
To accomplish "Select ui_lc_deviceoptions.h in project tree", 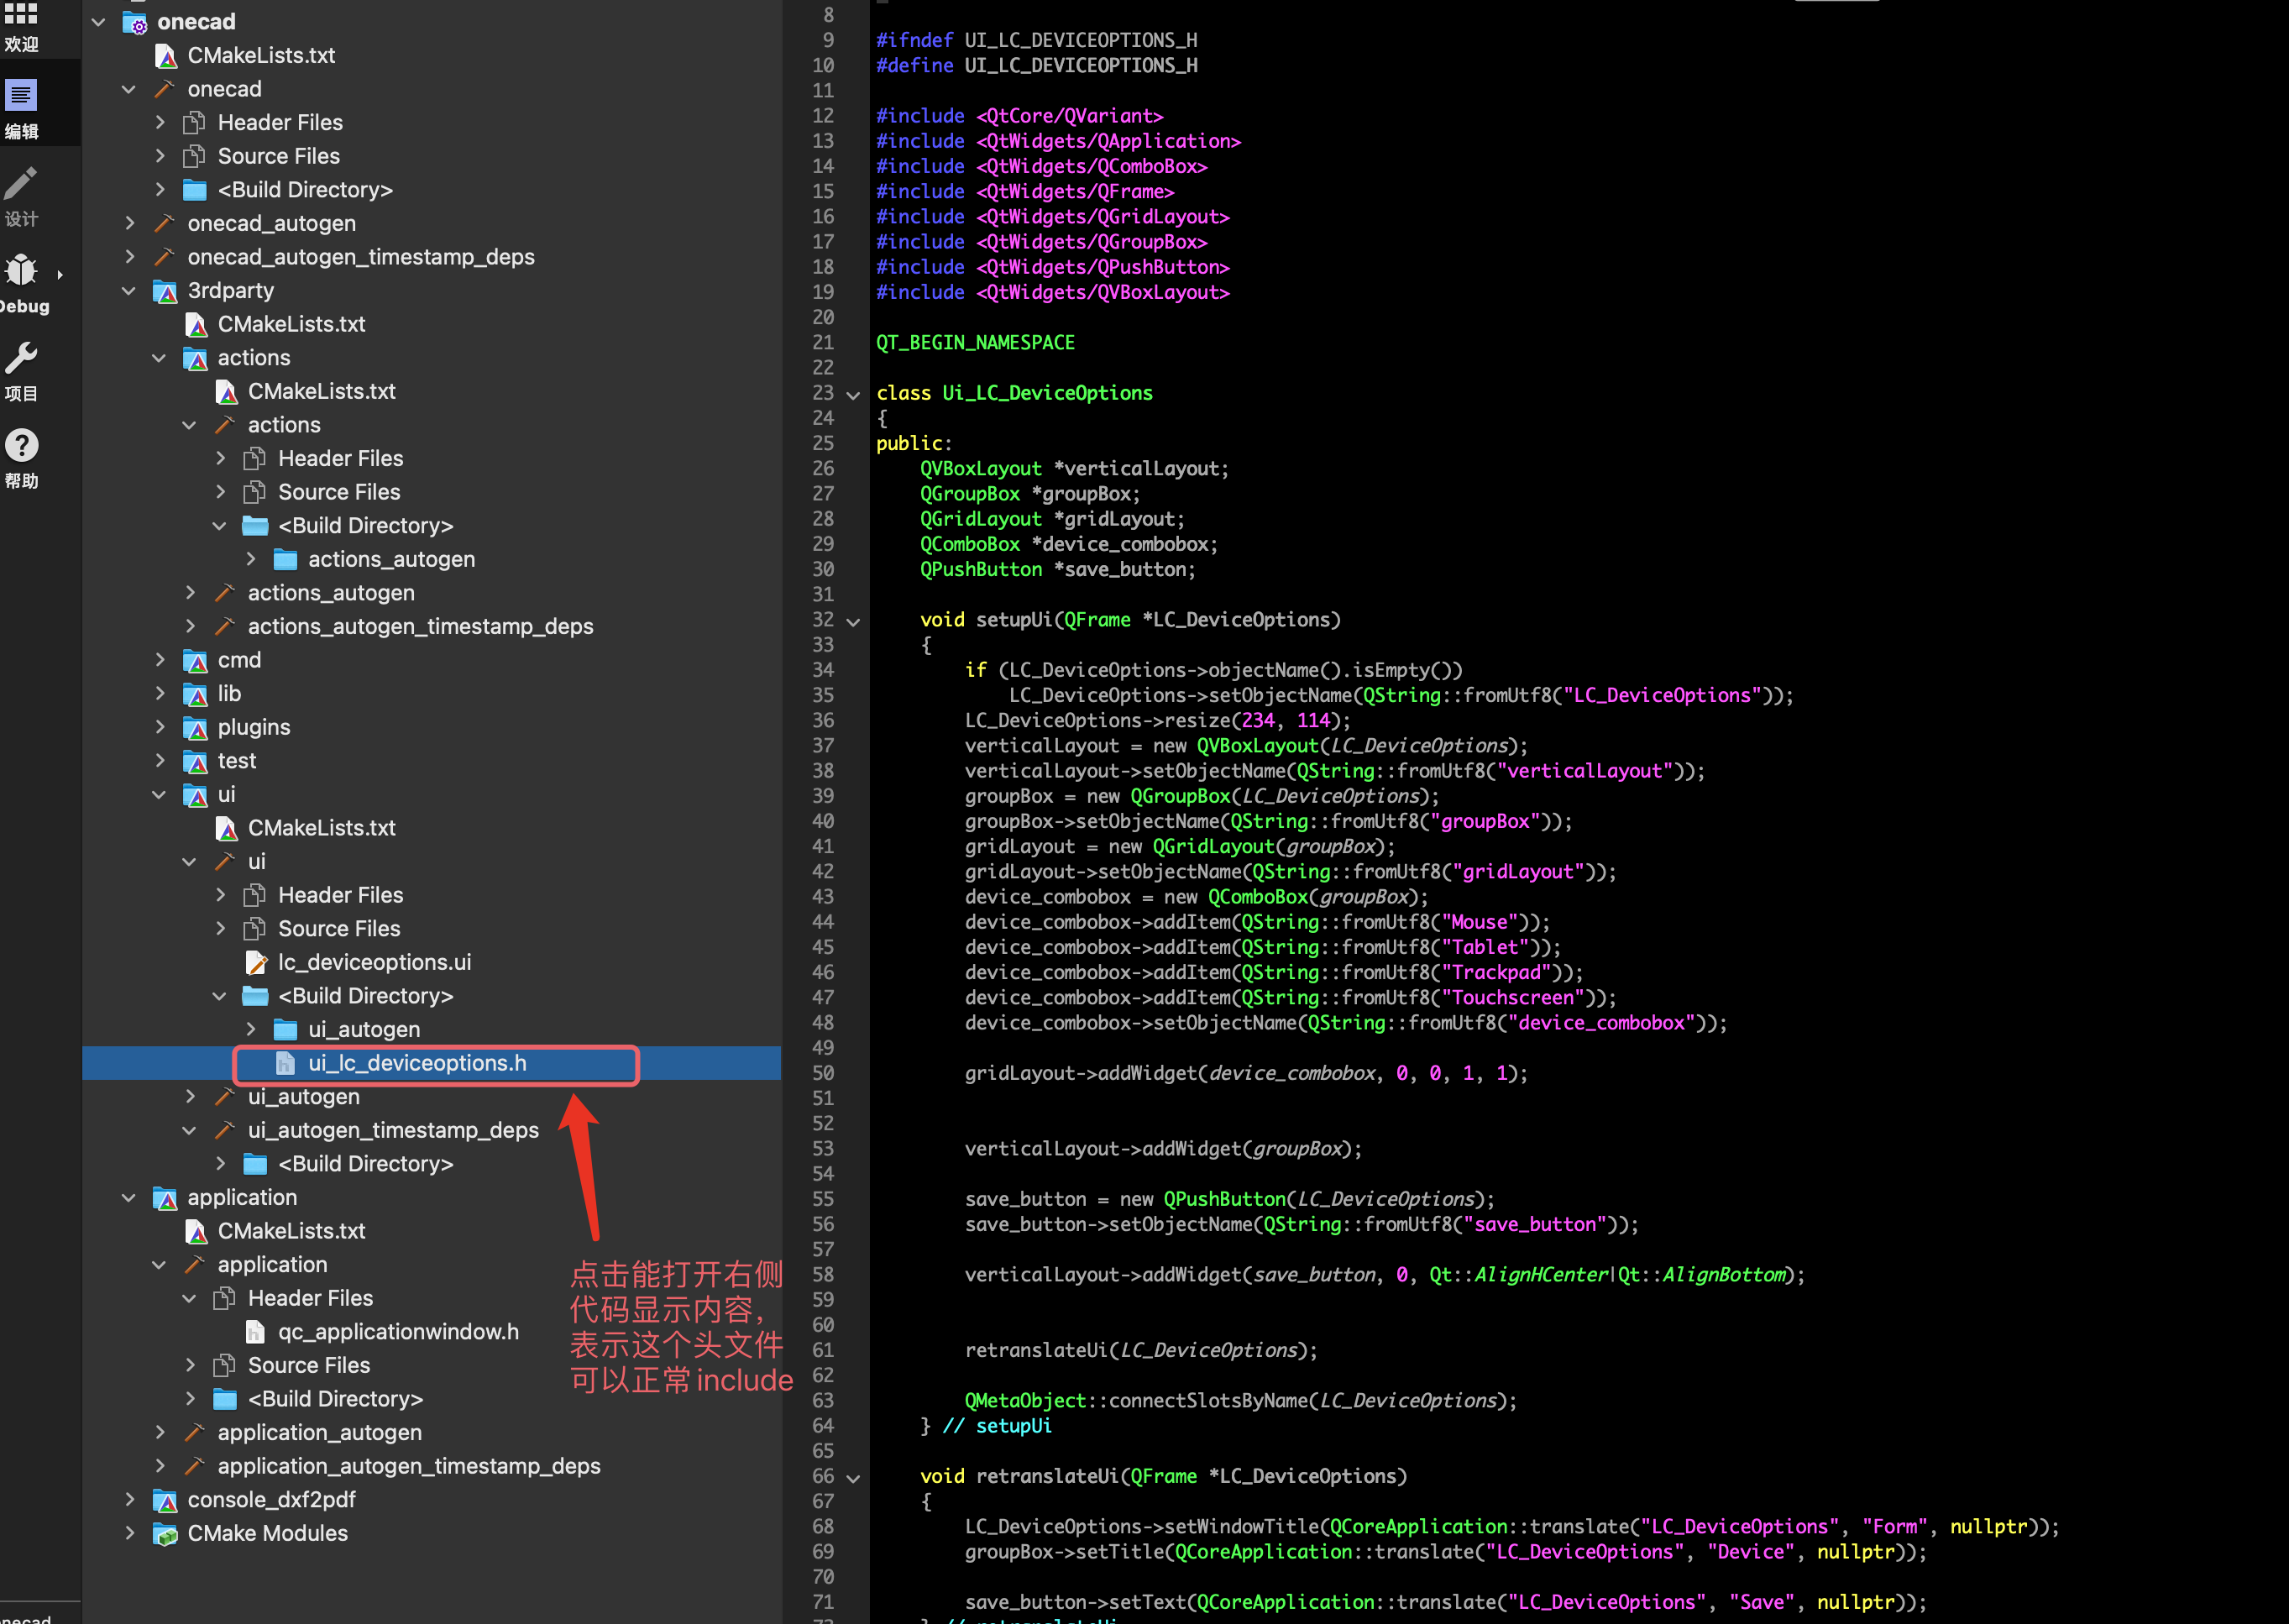I will point(417,1063).
